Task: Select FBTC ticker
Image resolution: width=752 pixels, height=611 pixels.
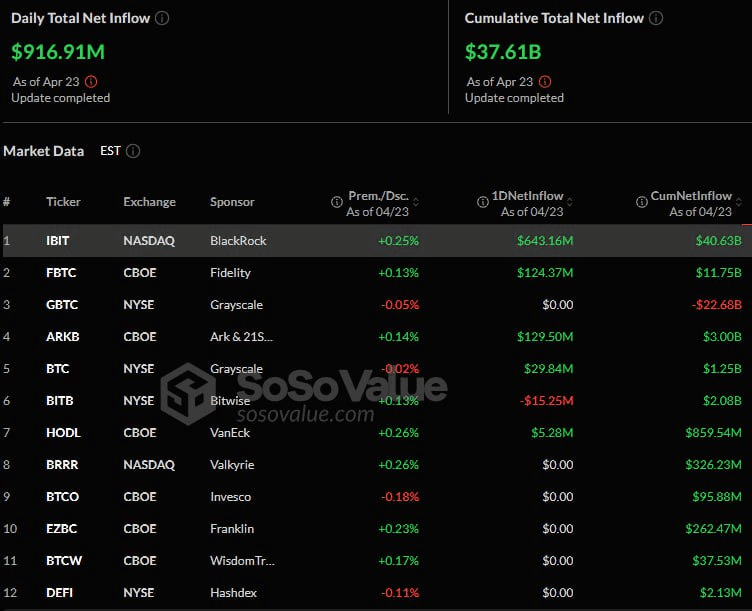Action: (61, 273)
